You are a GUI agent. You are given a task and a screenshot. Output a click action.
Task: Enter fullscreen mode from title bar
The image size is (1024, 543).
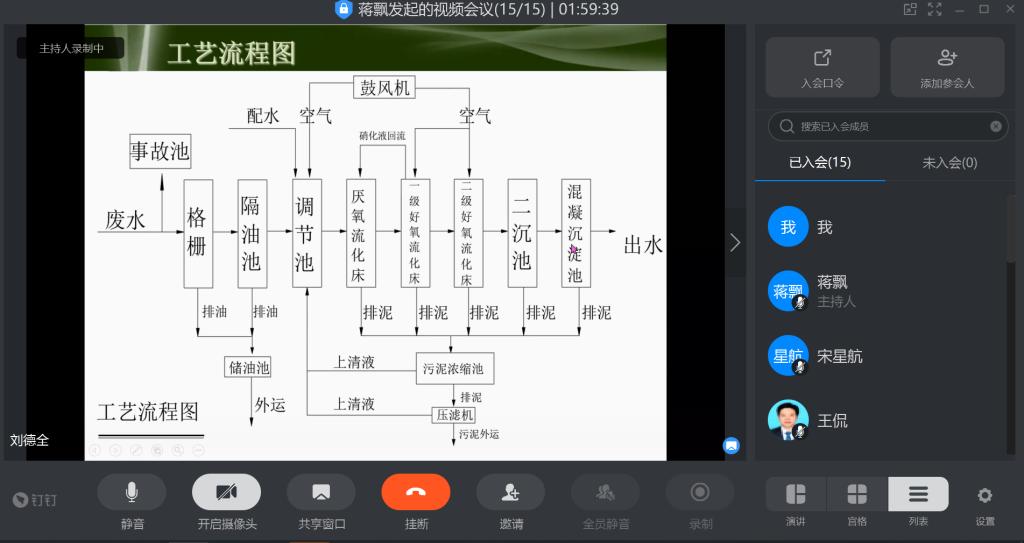click(935, 9)
